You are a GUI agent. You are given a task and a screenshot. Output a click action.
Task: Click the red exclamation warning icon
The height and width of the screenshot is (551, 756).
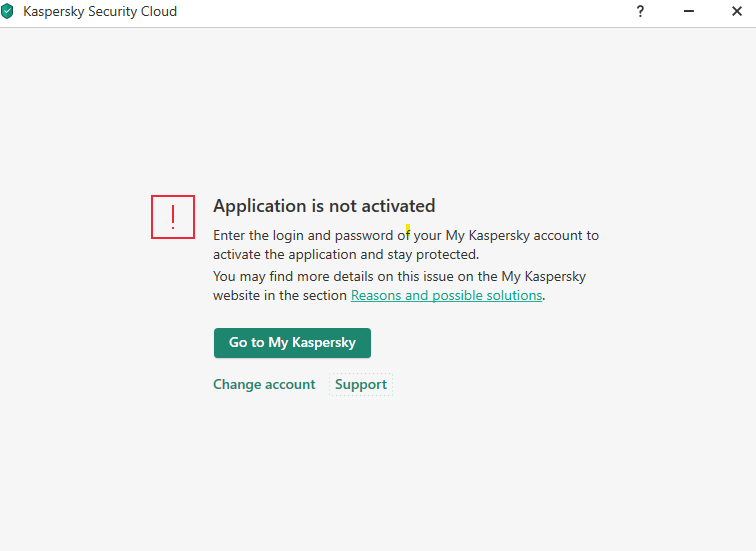(173, 216)
